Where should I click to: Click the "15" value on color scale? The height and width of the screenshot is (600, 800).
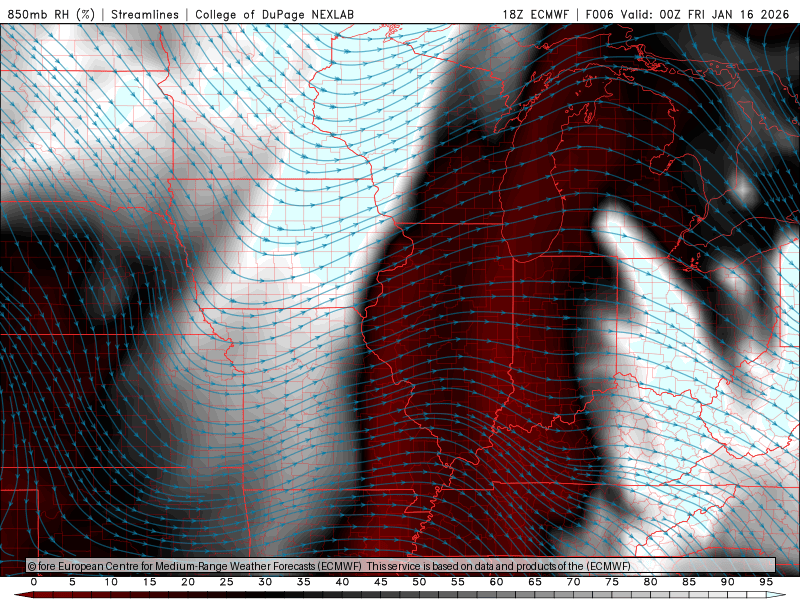(x=149, y=582)
